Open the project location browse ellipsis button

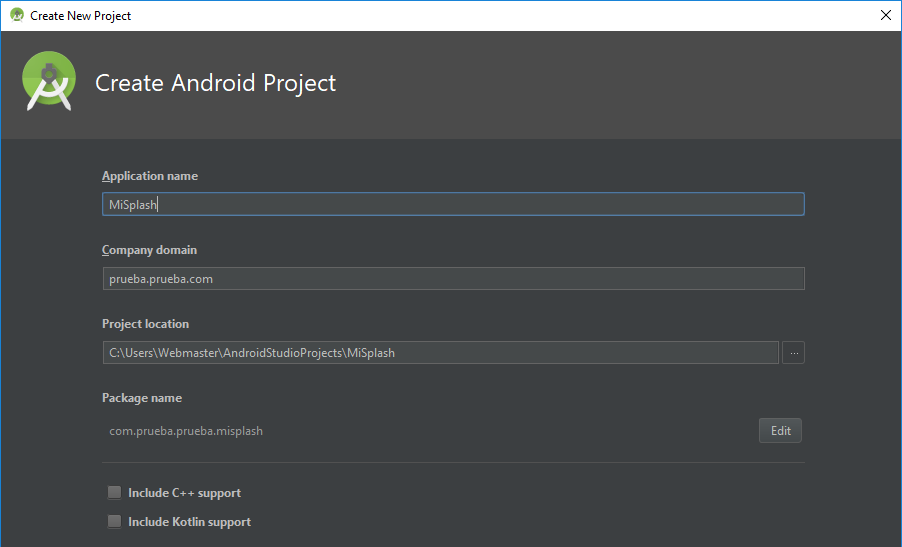(793, 353)
